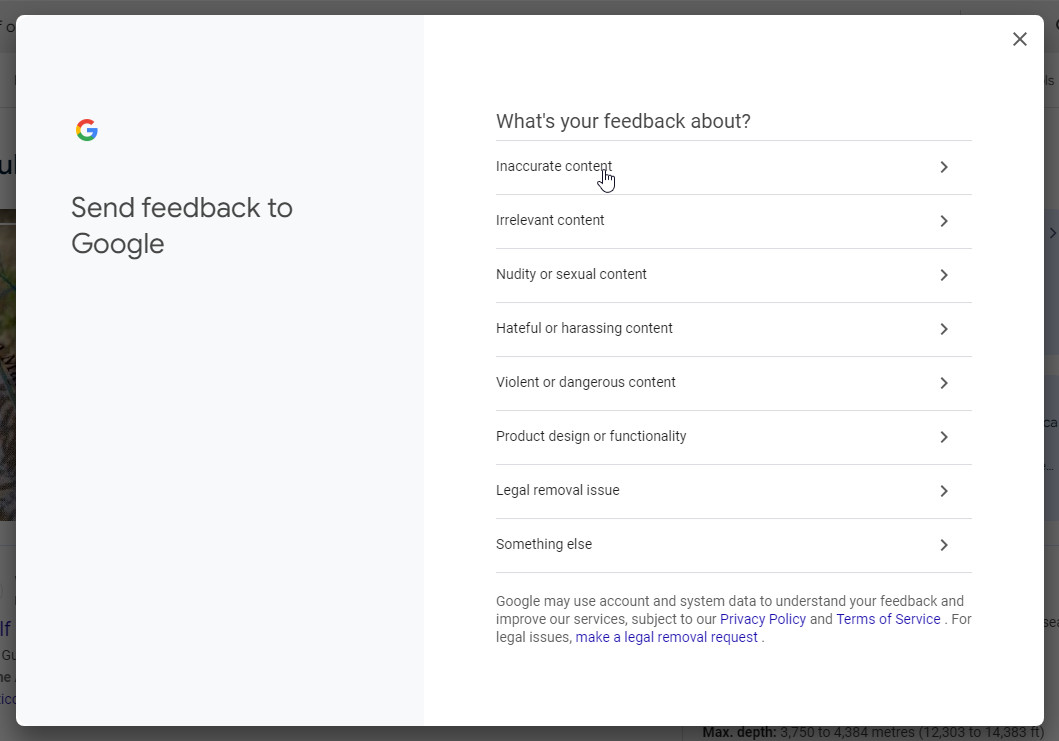This screenshot has height=741, width=1059.
Task: Choose Violent or dangerous content
Action: click(x=586, y=383)
